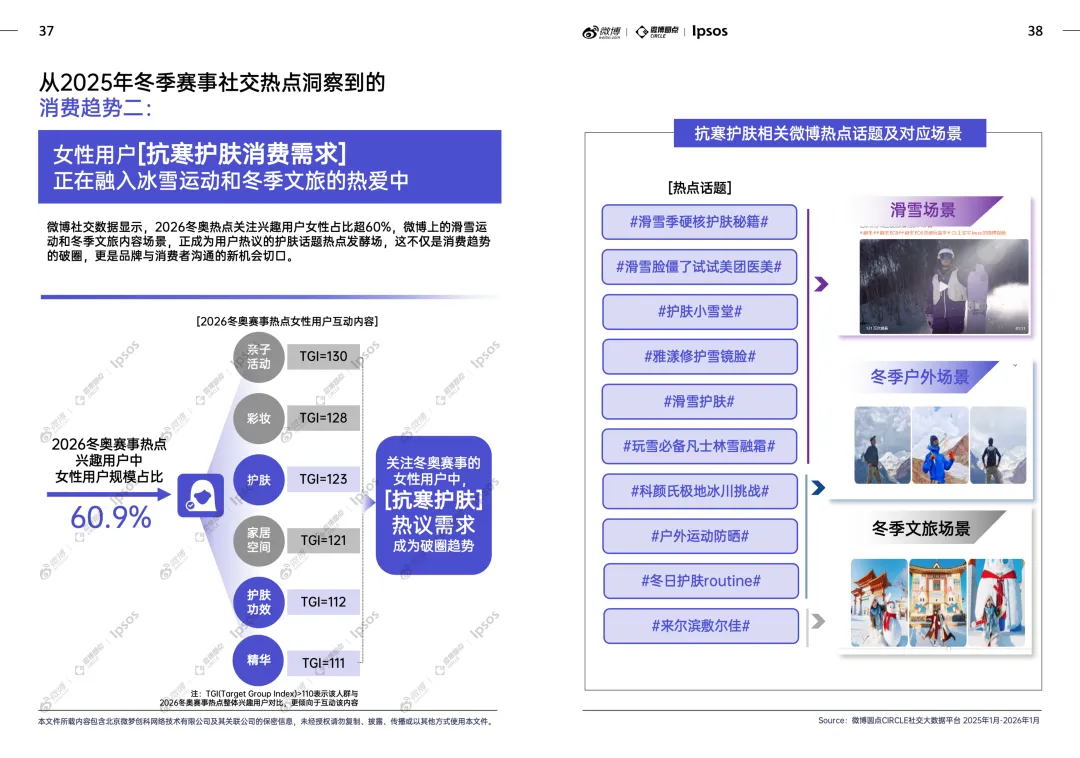Open the #冬日护肤routine# topic

[701, 580]
